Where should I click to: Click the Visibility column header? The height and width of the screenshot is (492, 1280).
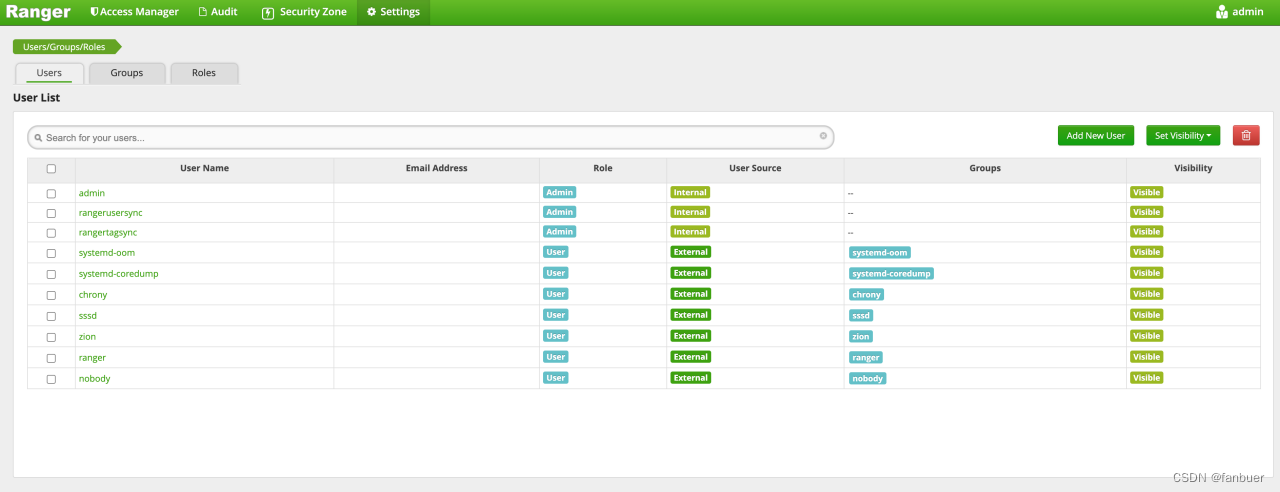[1193, 168]
